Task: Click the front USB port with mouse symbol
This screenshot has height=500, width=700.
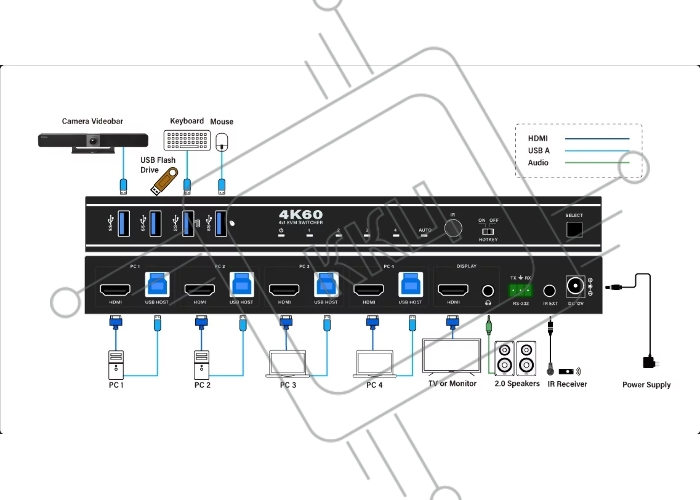Action: coord(221,223)
